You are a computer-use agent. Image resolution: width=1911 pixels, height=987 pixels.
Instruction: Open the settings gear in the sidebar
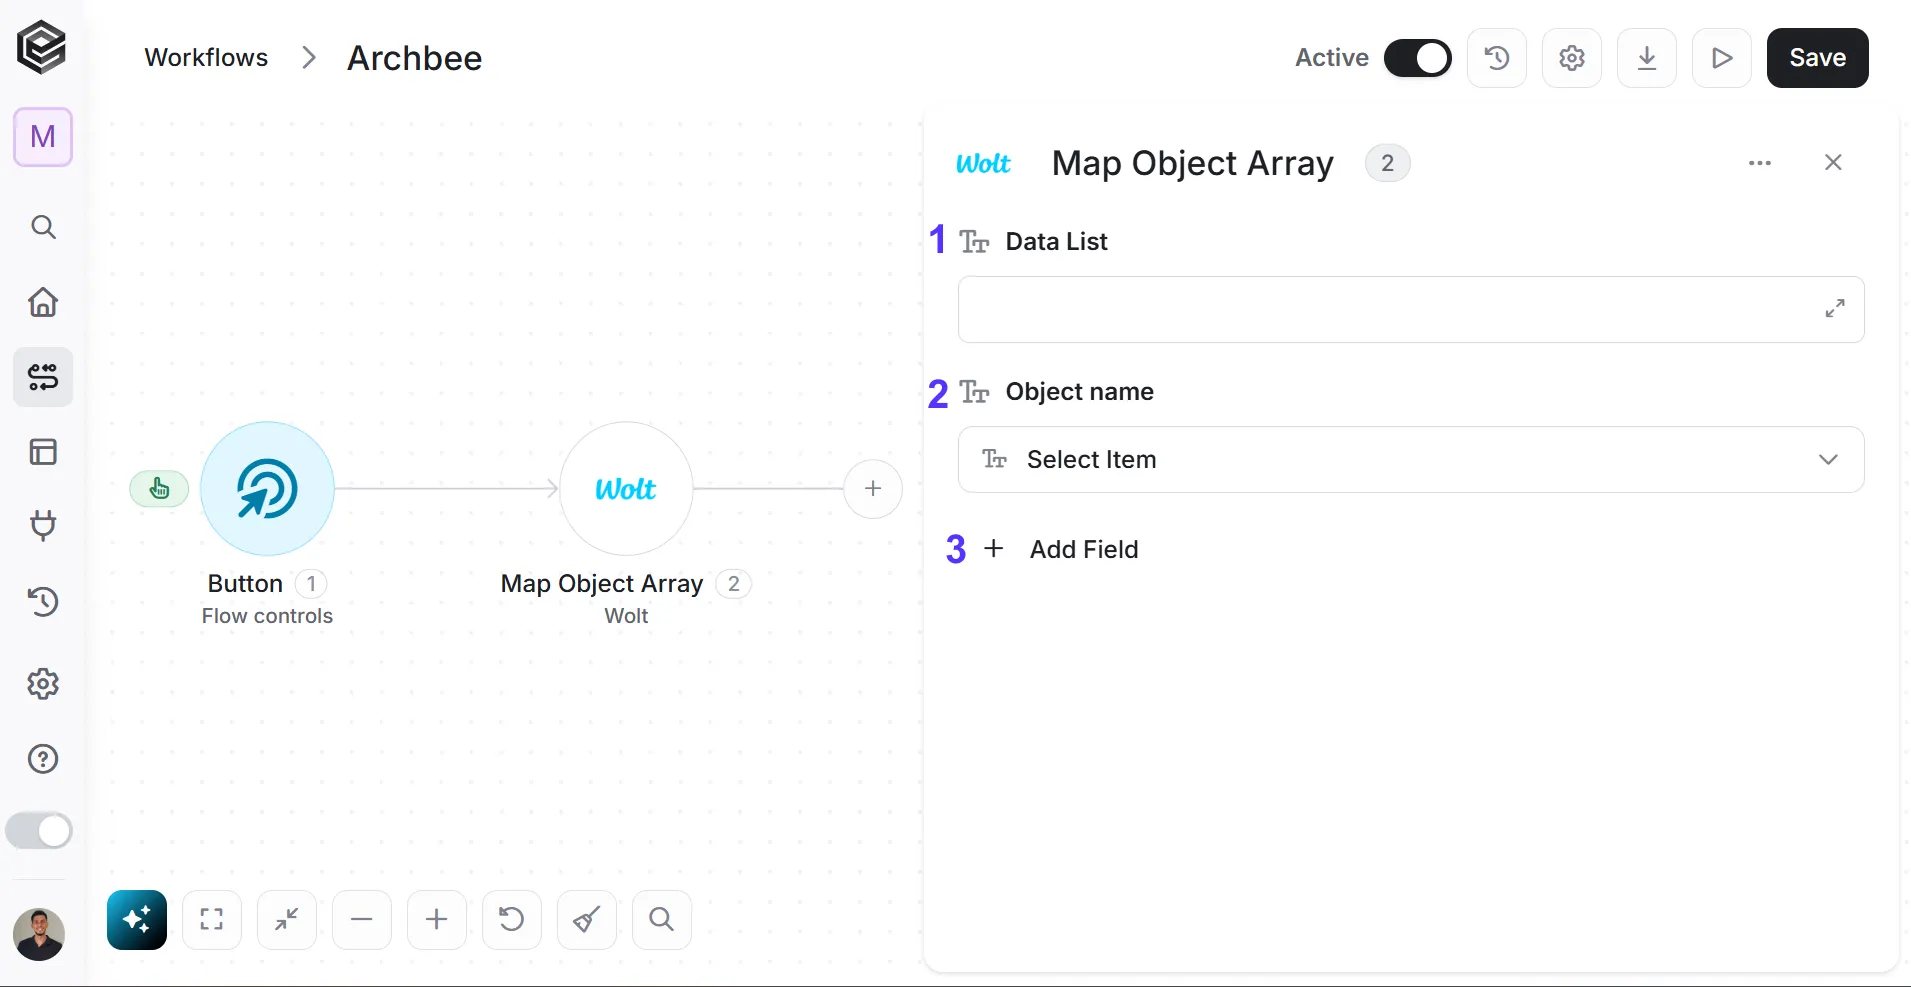click(43, 684)
